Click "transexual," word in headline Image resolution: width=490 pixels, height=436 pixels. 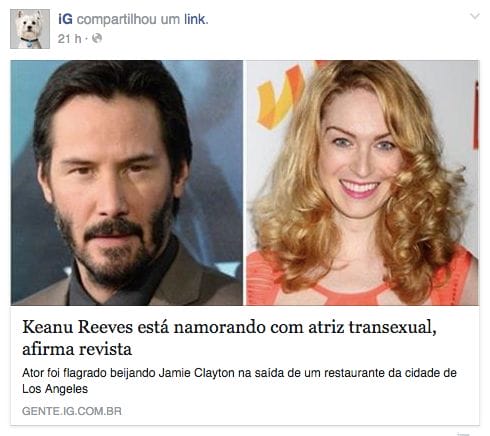click(x=393, y=327)
